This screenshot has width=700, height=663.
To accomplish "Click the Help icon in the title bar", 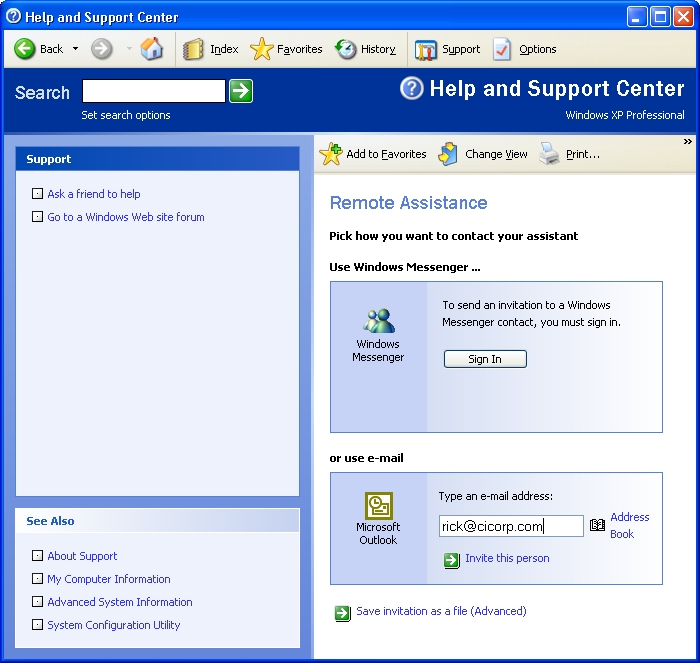I will click(x=13, y=17).
